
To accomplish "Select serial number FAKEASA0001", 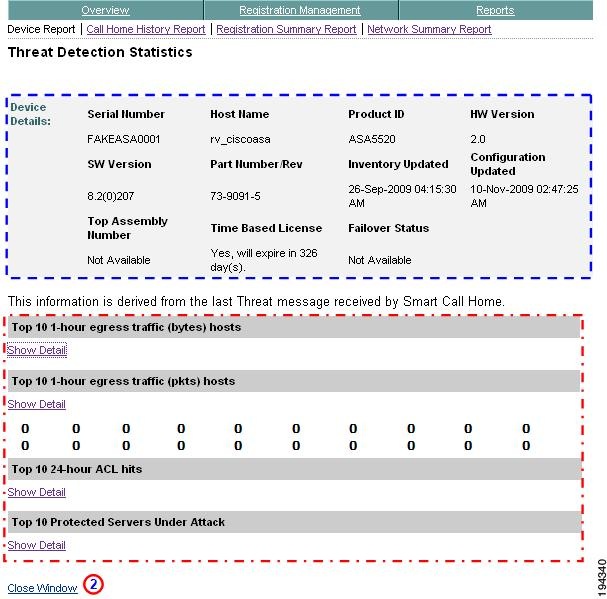I will 123,139.
